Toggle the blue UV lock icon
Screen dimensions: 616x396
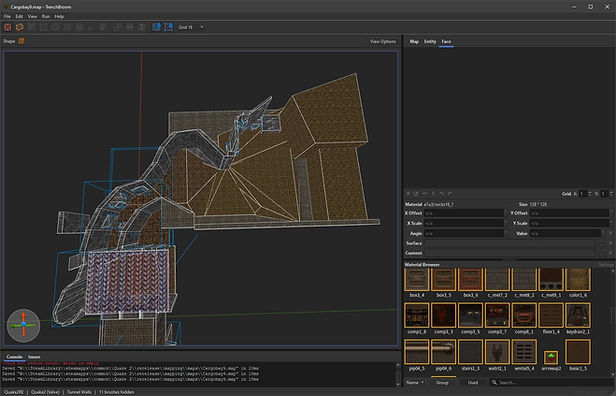tap(168, 27)
